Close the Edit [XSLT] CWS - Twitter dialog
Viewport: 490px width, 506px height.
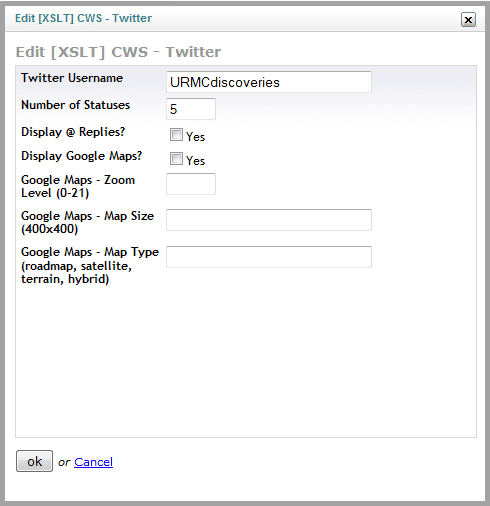coord(468,20)
